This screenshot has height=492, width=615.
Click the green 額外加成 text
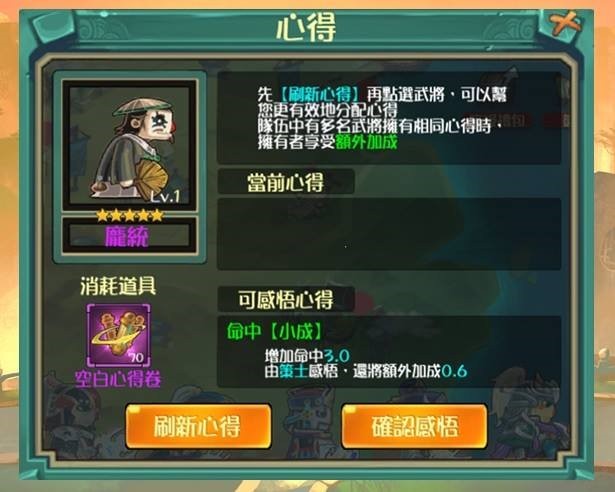tap(366, 142)
